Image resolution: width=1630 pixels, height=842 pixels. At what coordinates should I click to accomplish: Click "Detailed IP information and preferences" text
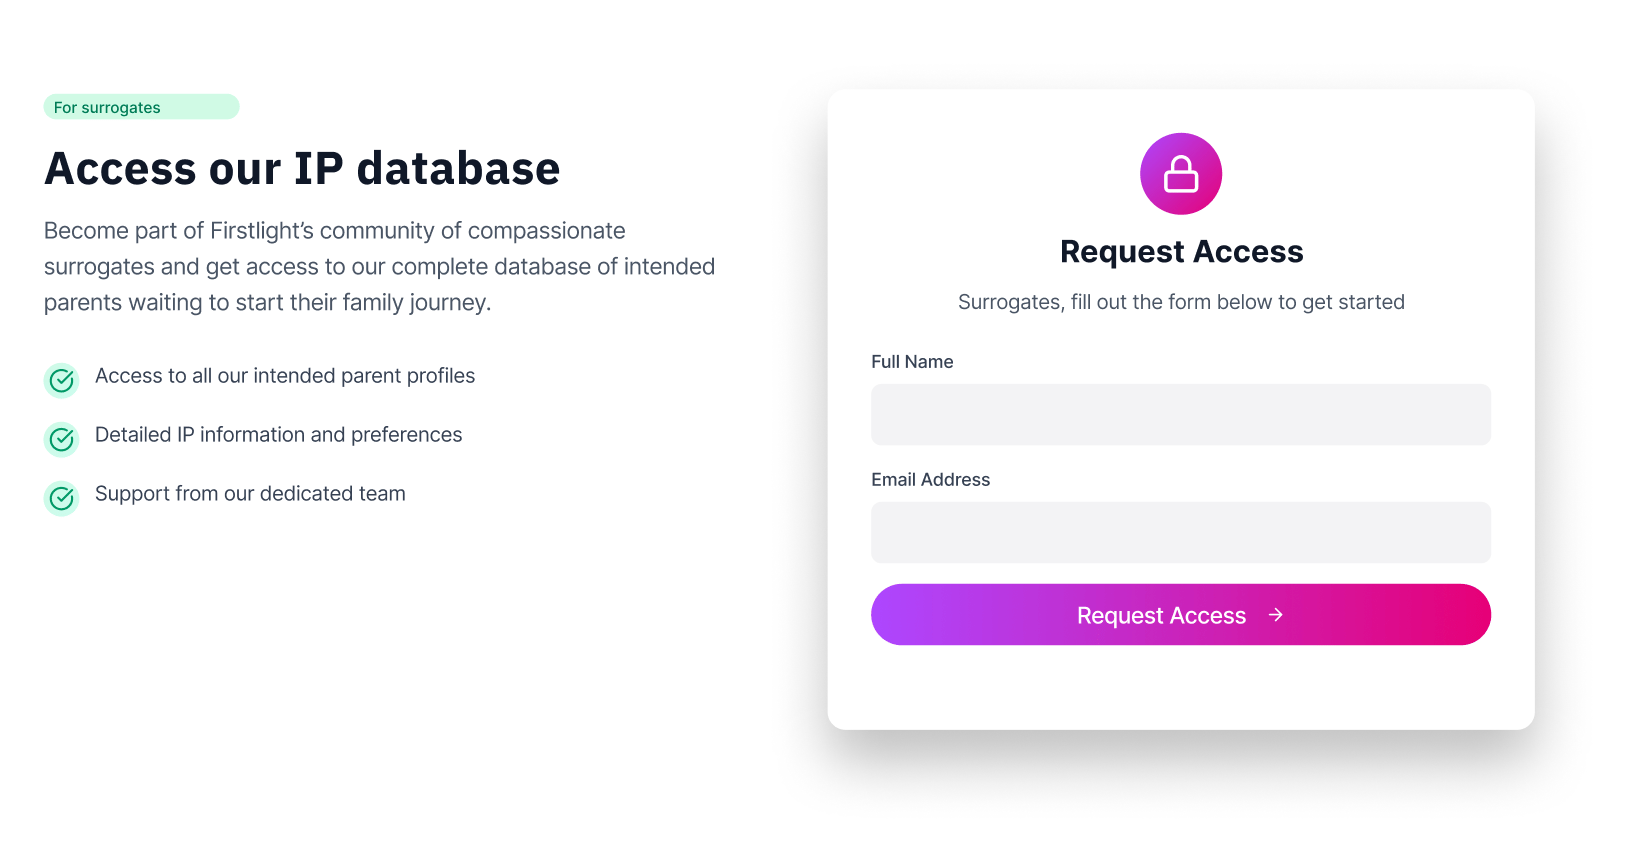278,435
